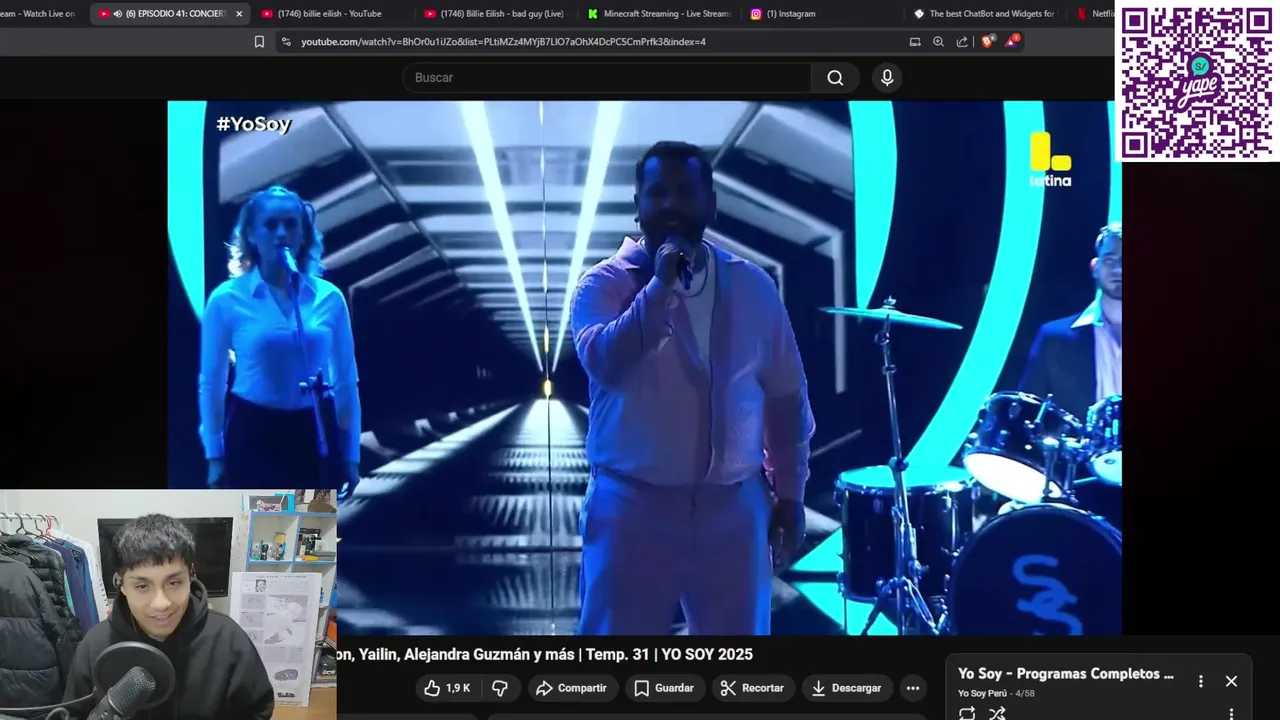The width and height of the screenshot is (1280, 720).
Task: Open the Brave Shields lion icon
Action: coord(988,42)
